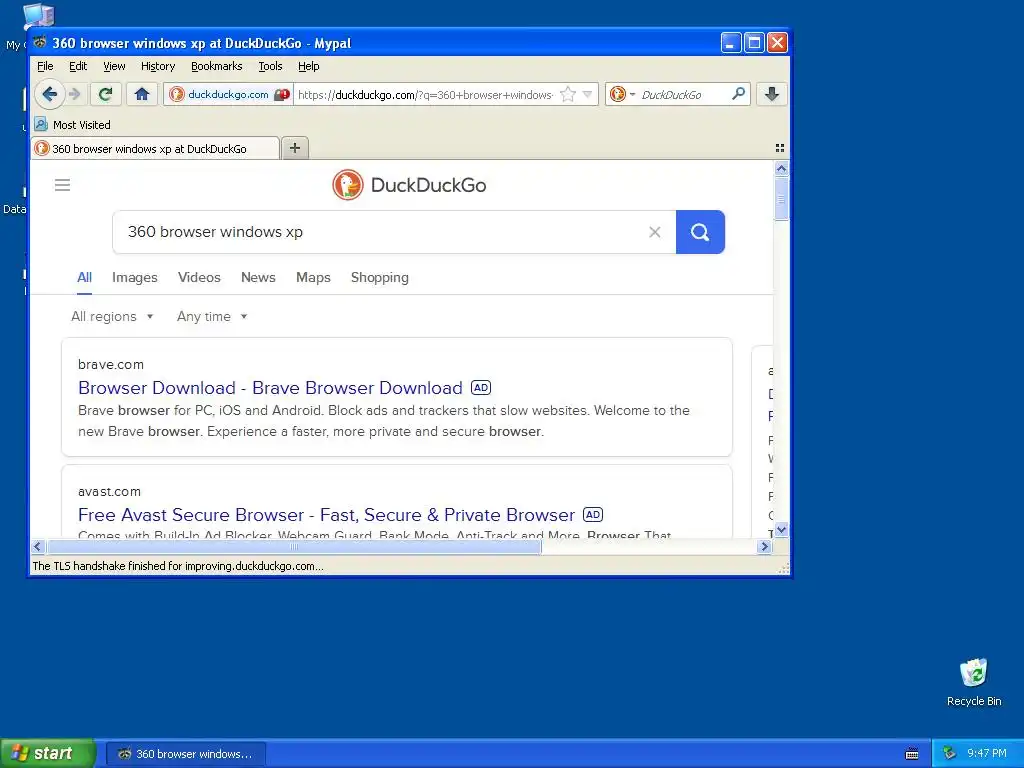Image resolution: width=1024 pixels, height=768 pixels.
Task: Open the View menu
Action: coord(114,66)
